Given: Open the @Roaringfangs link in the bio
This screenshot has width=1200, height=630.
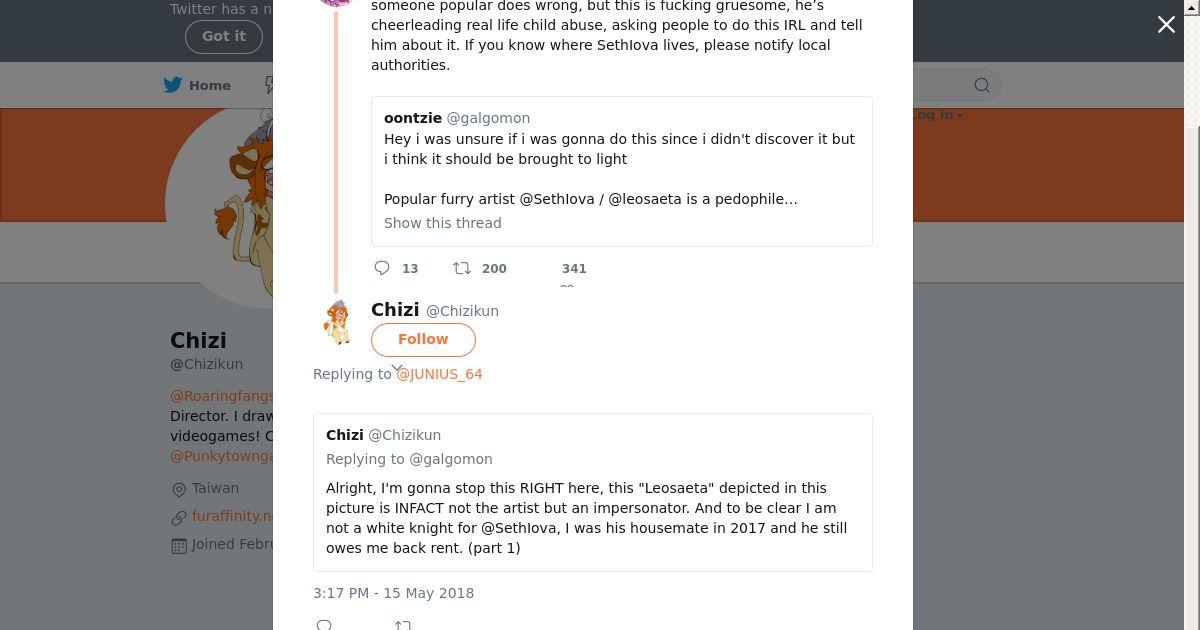Looking at the screenshot, I should point(221,396).
